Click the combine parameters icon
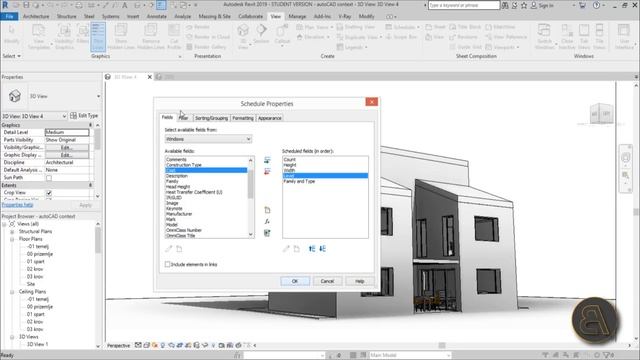Image resolution: width=640 pixels, height=360 pixels. [267, 233]
